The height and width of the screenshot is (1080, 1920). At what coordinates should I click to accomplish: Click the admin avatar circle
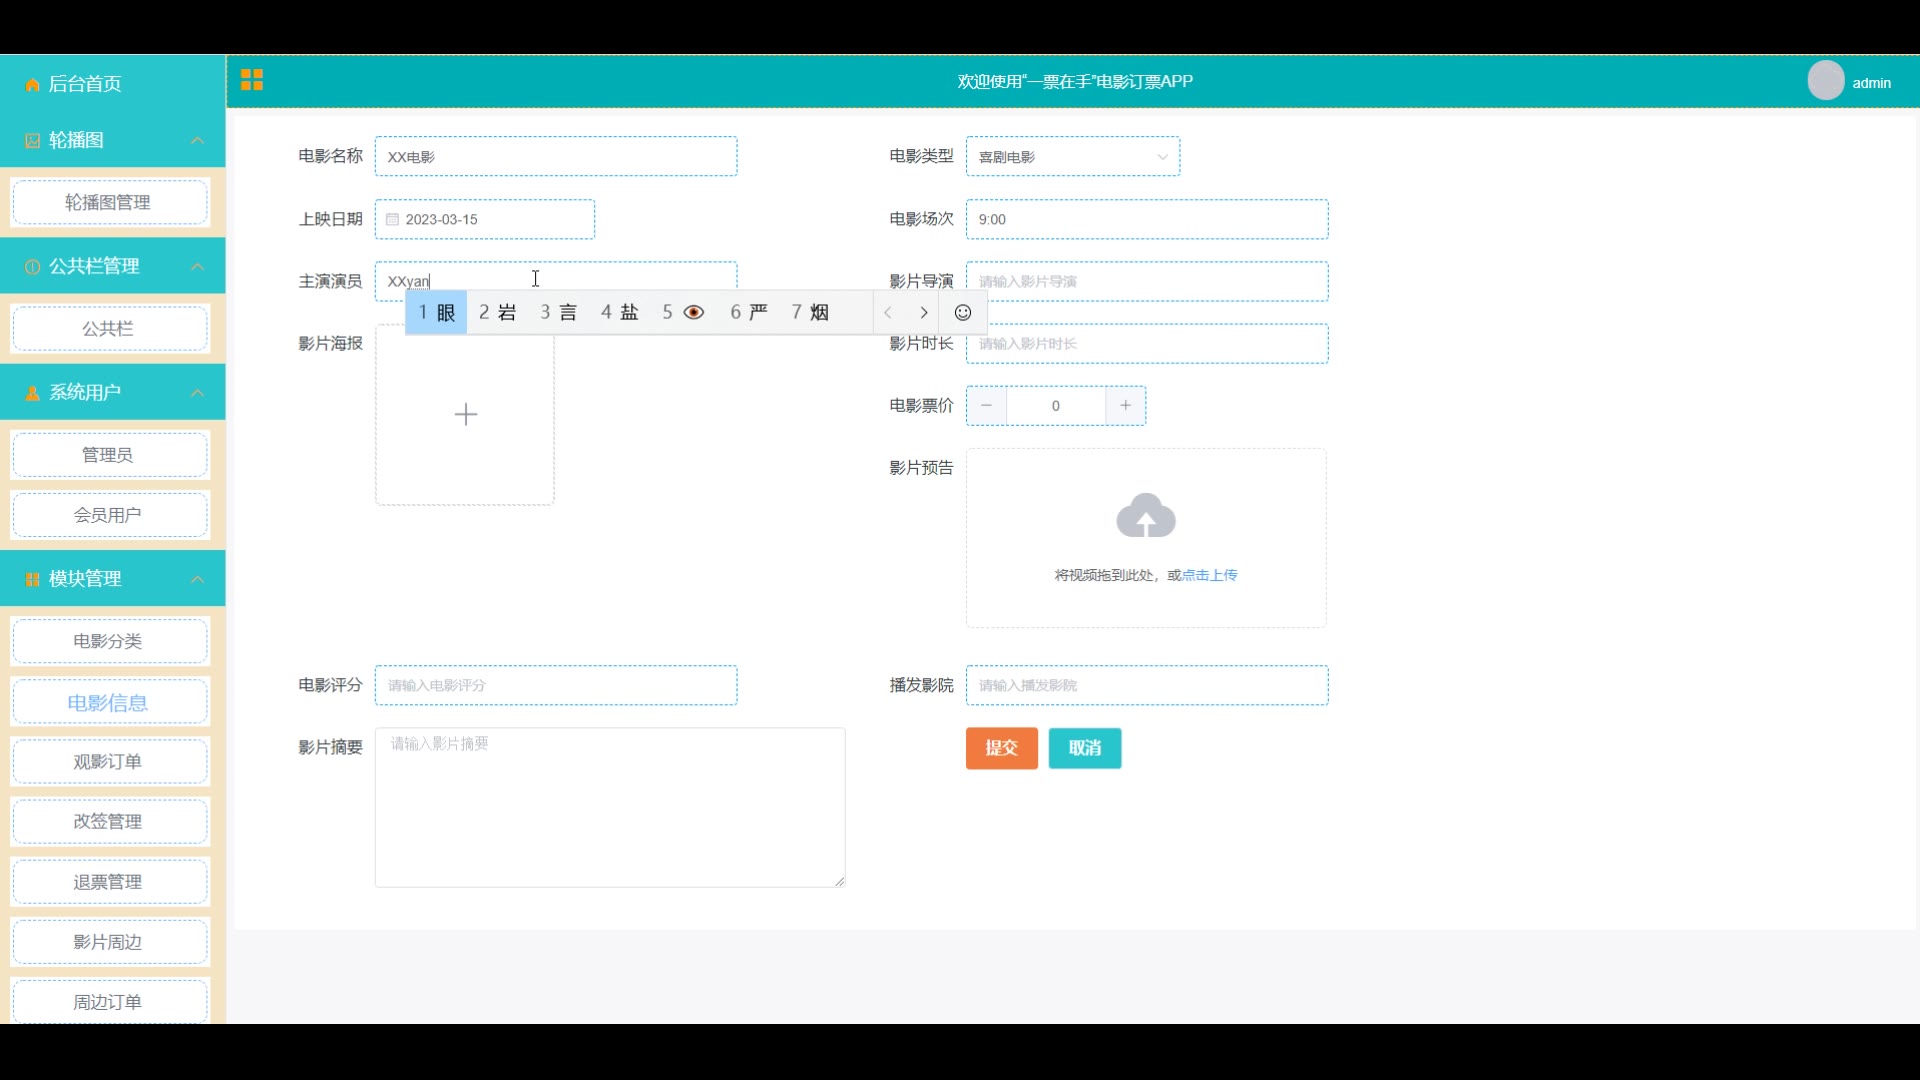tap(1825, 81)
